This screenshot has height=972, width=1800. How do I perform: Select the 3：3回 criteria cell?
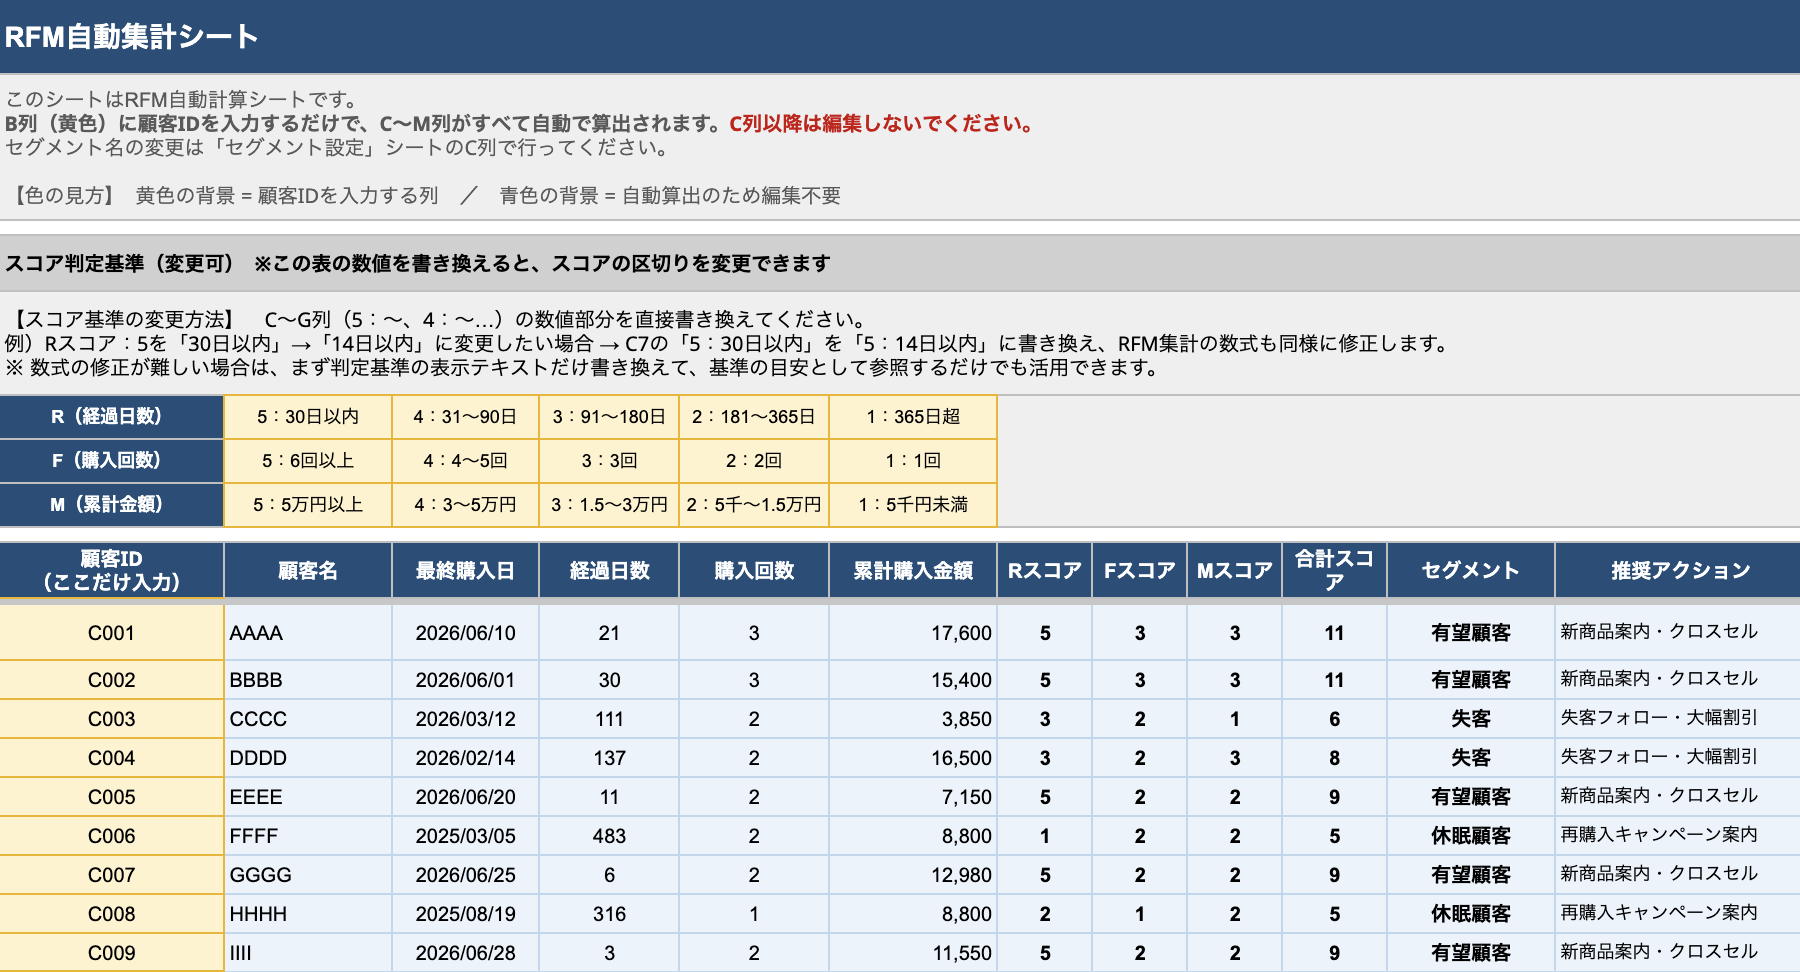(609, 461)
